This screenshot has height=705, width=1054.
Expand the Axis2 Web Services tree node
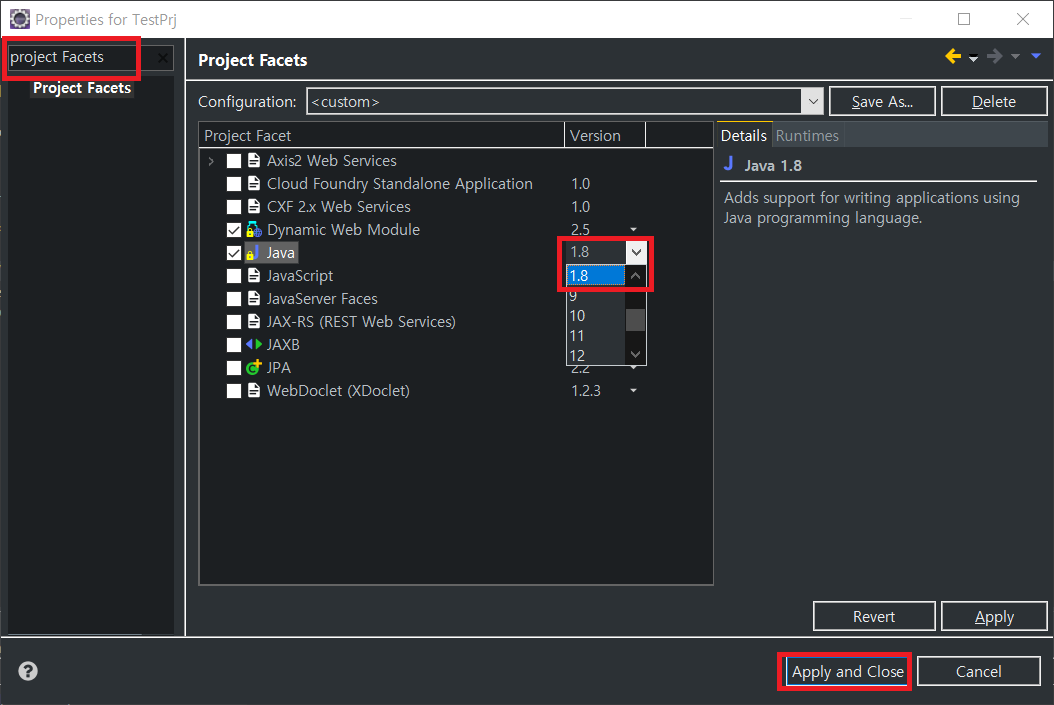point(211,161)
